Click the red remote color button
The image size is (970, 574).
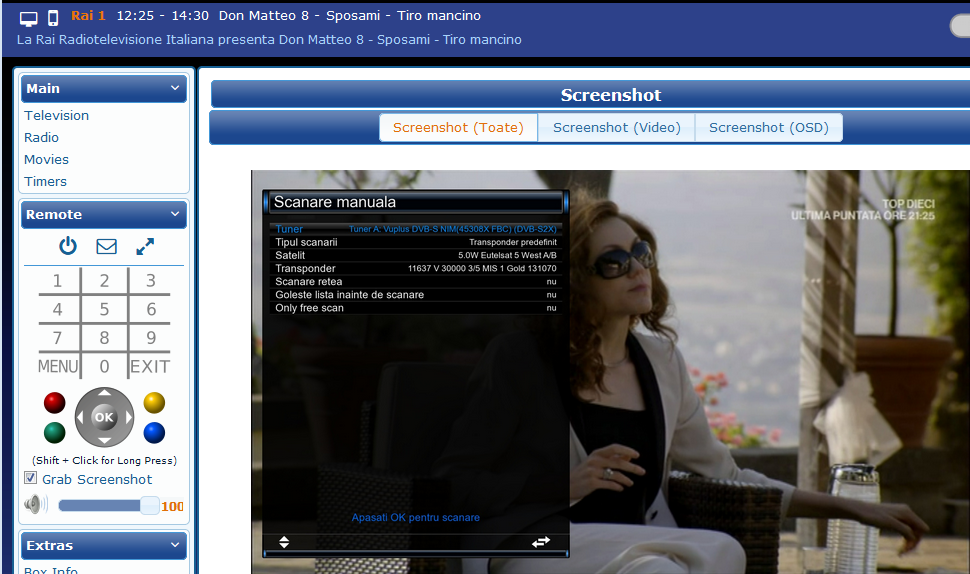coord(54,403)
